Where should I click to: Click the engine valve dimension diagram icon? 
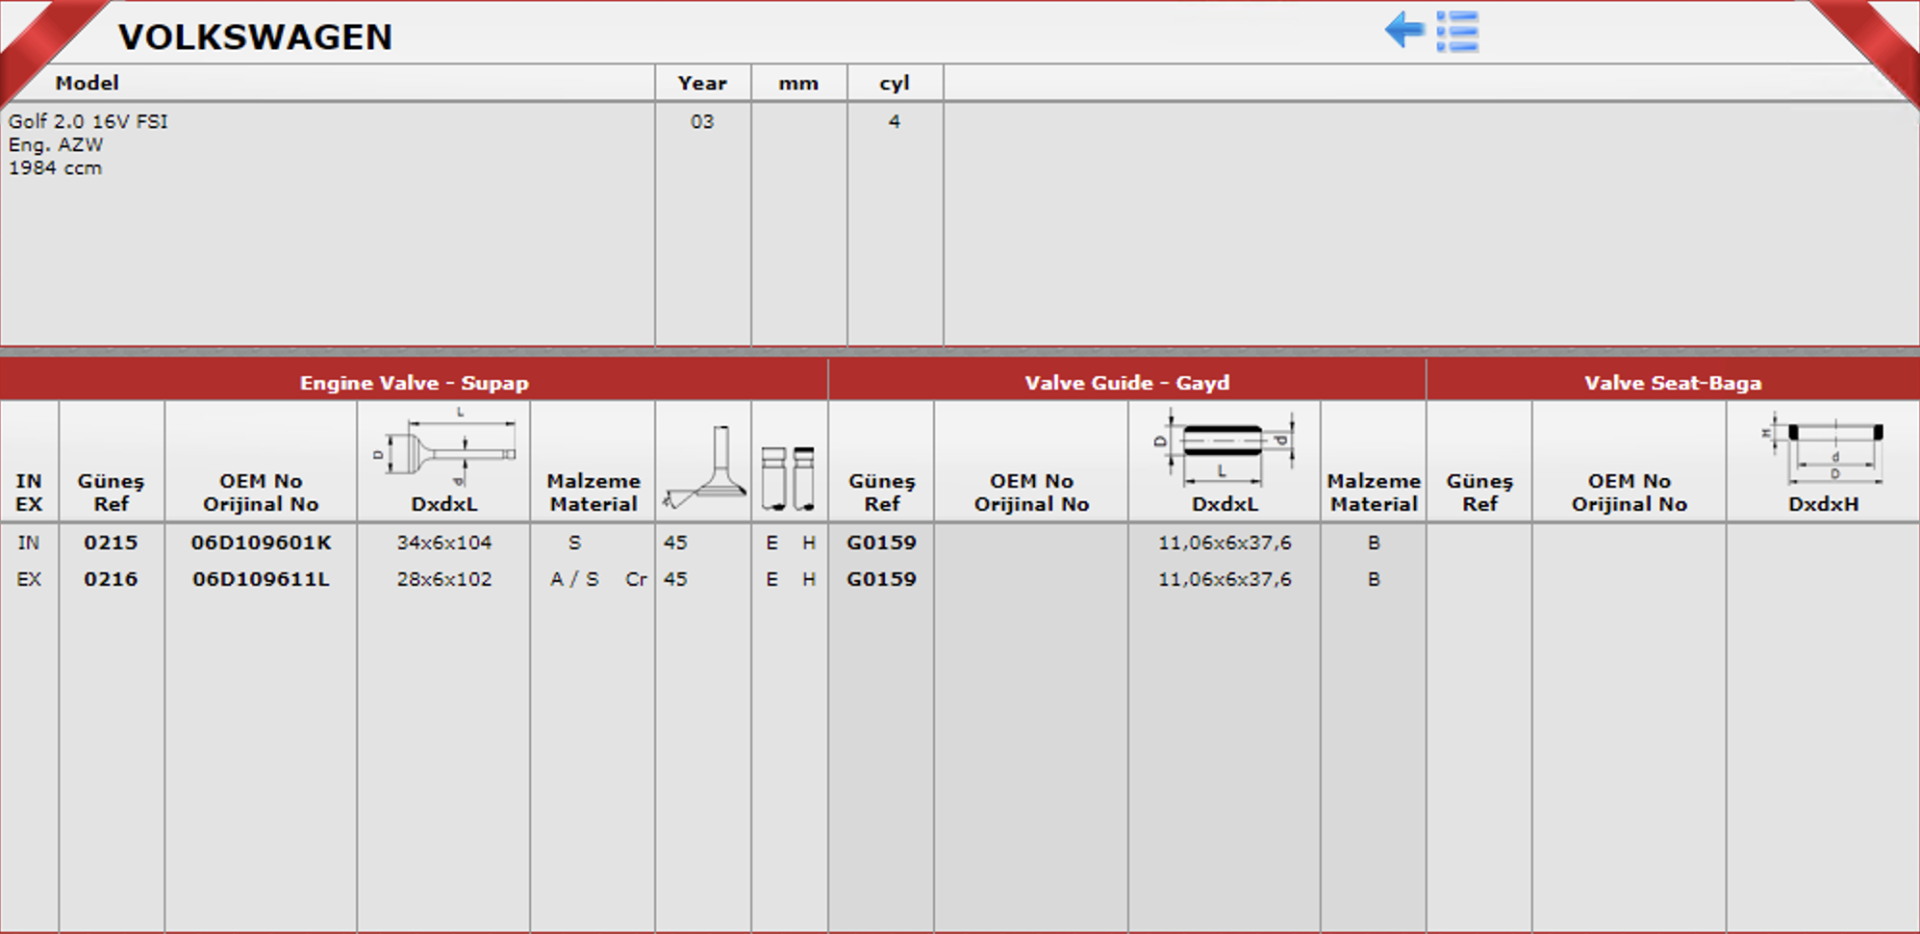pyautogui.click(x=444, y=451)
